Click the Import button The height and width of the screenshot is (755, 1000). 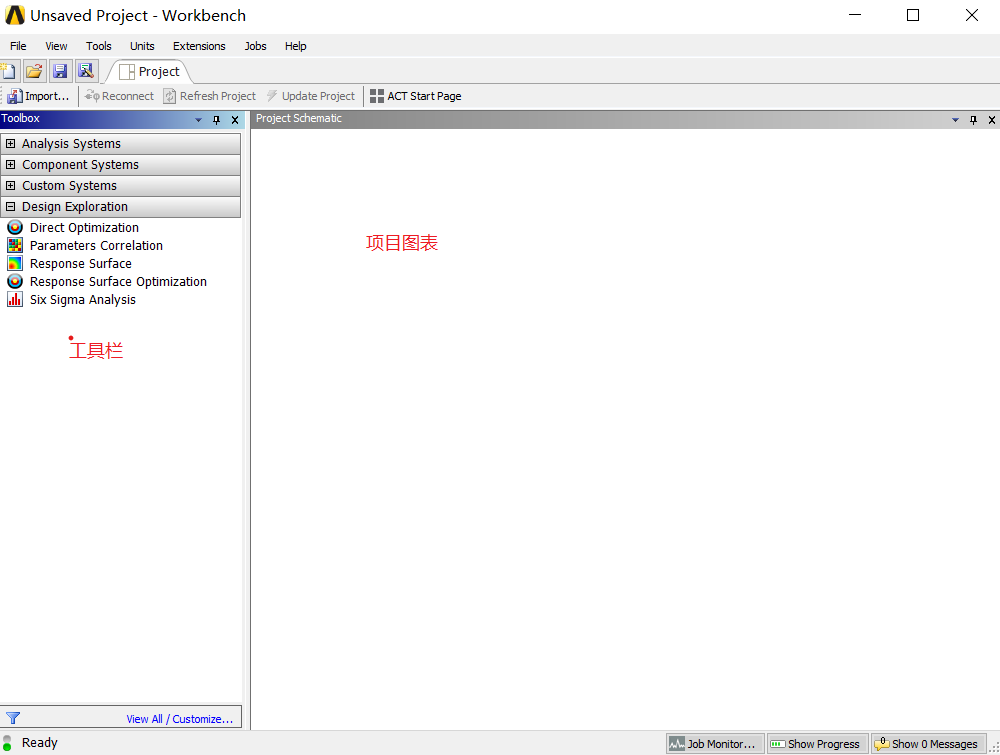38,96
